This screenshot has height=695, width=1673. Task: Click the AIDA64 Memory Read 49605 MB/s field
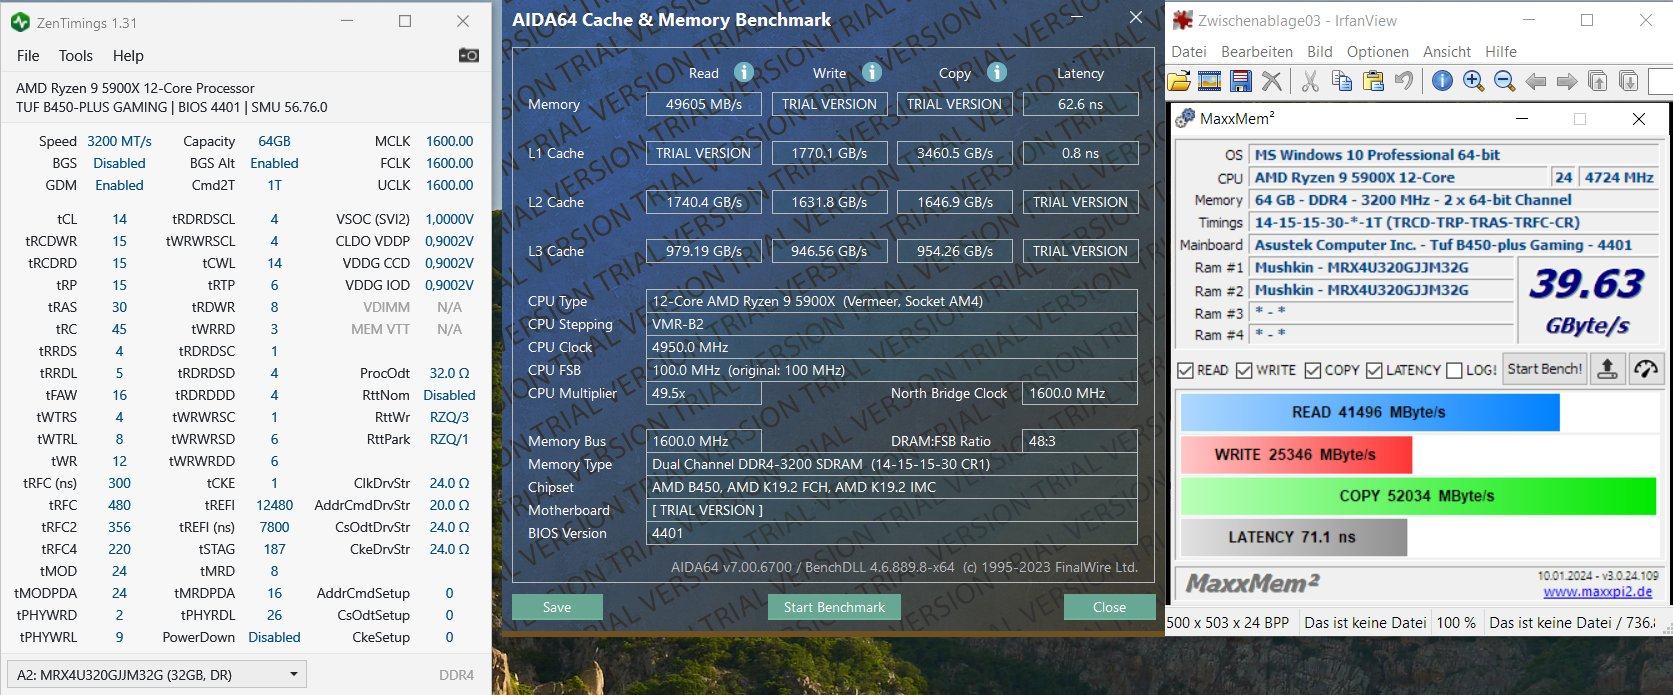(704, 104)
